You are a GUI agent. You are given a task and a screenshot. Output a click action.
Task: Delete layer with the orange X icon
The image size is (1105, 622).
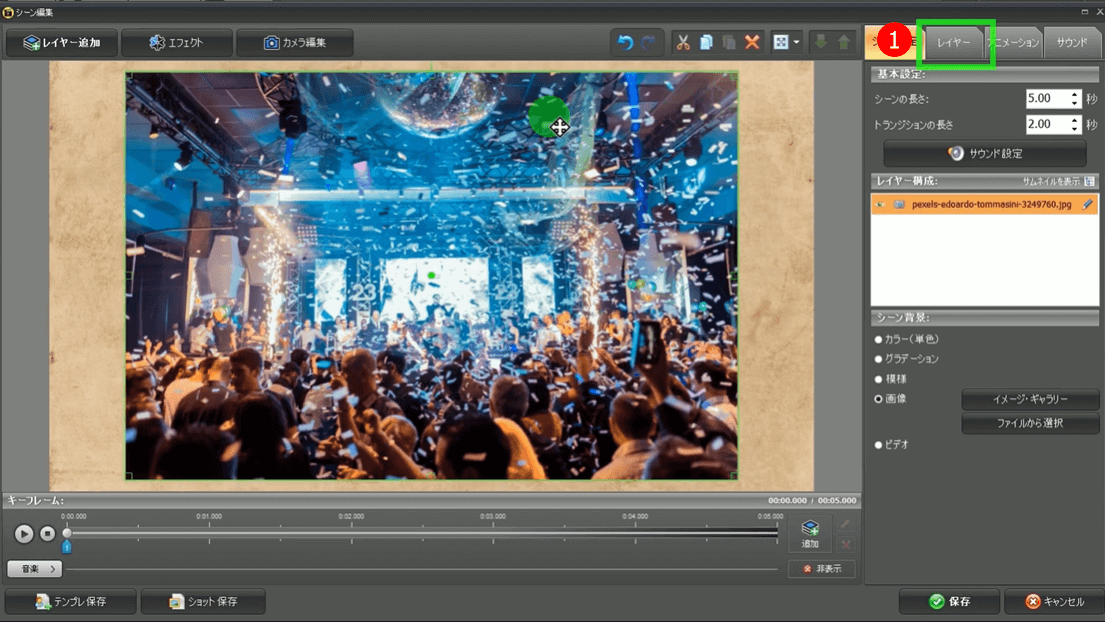click(x=752, y=43)
